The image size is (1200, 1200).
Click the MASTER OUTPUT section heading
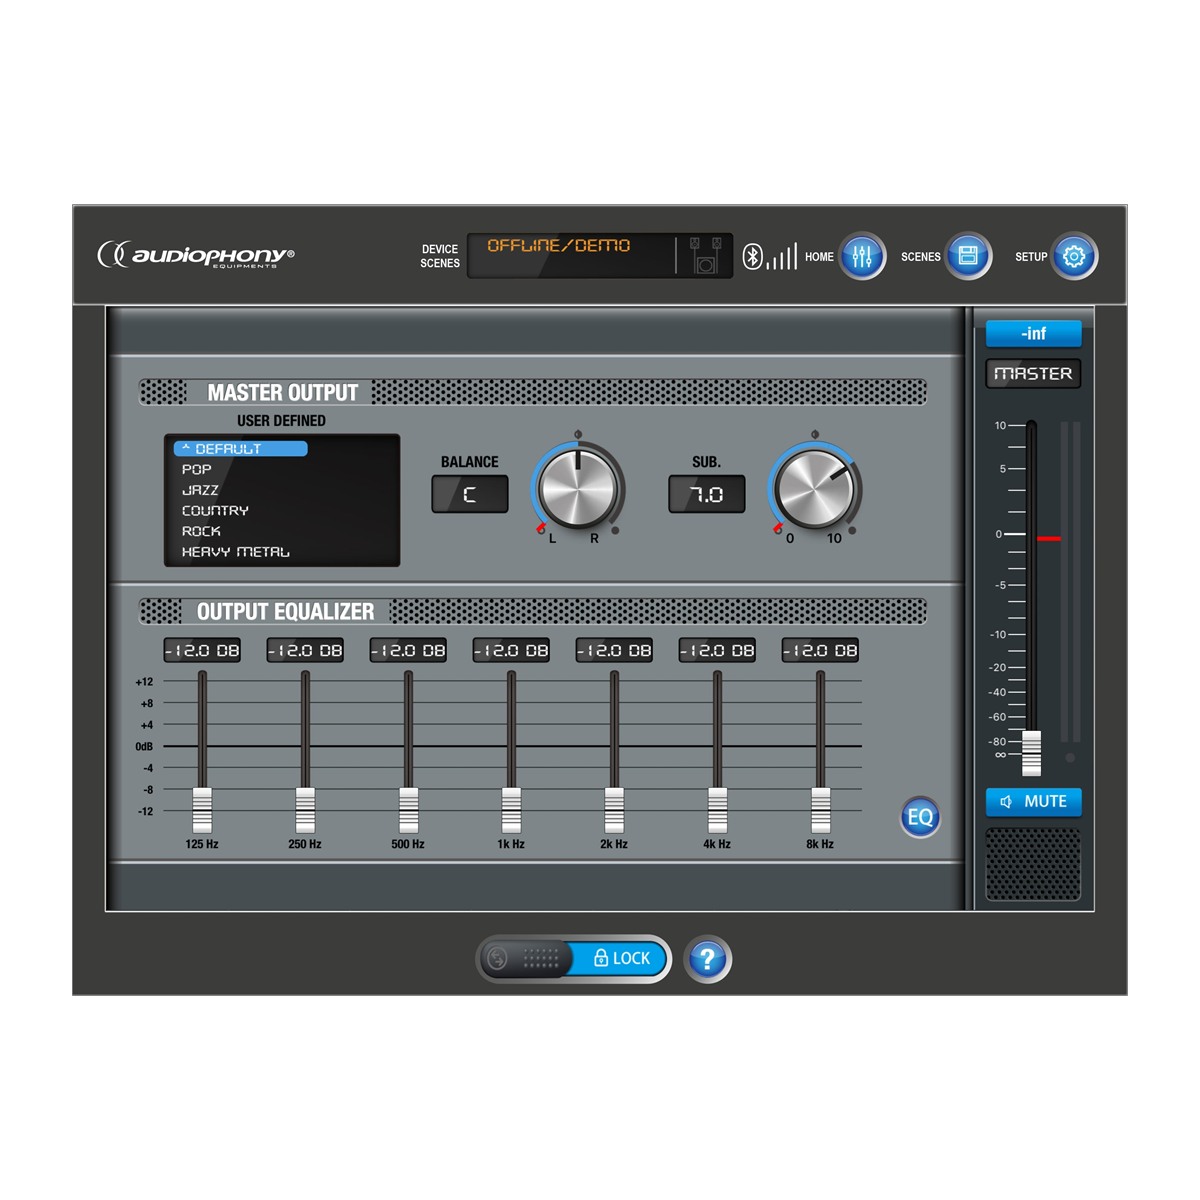(283, 393)
